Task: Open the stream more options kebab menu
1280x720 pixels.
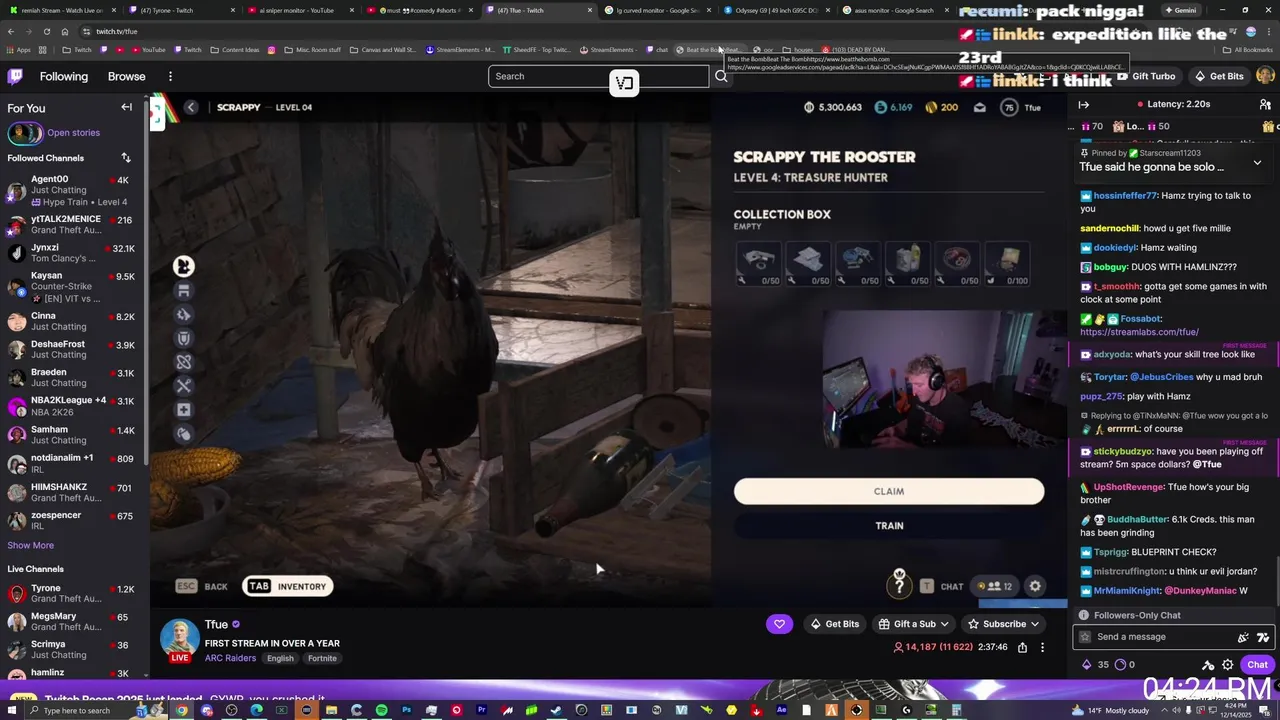Action: click(x=1042, y=648)
